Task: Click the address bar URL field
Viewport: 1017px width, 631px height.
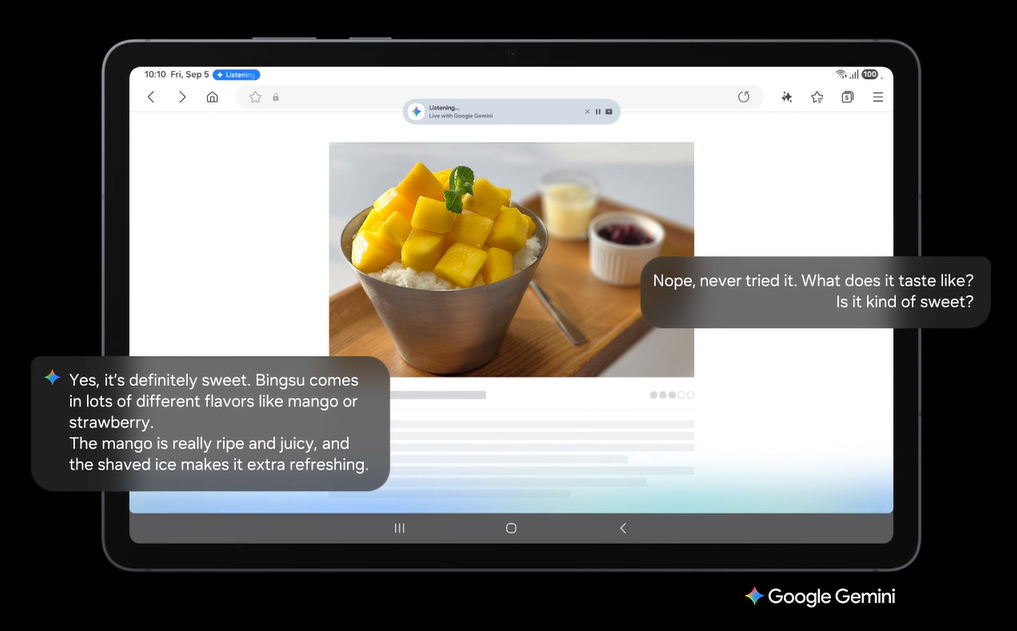Action: [x=500, y=97]
